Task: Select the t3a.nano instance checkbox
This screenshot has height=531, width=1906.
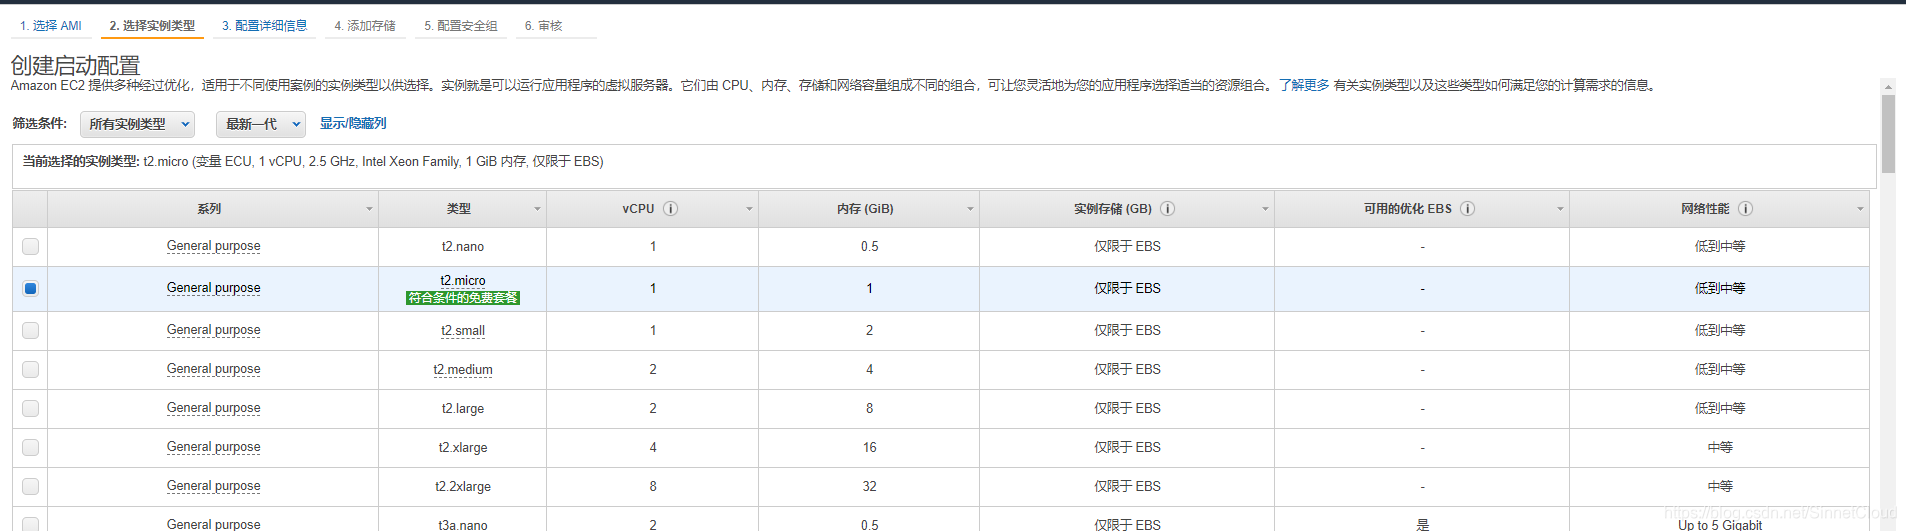Action: coord(30,523)
